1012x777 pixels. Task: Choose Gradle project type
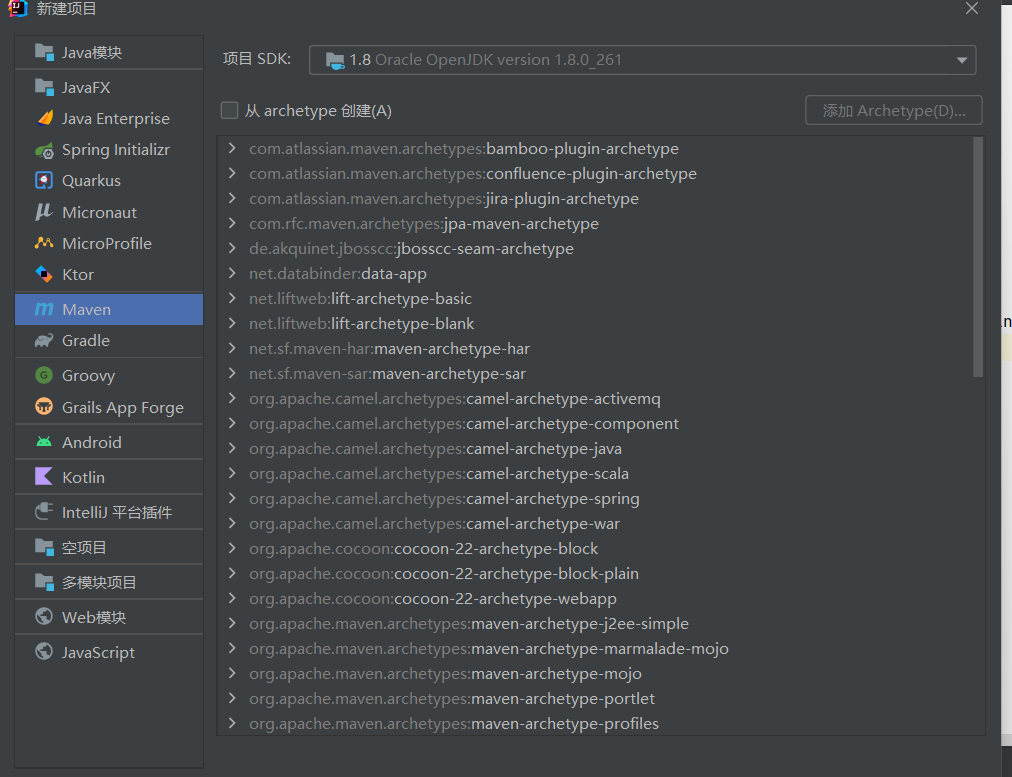point(109,341)
